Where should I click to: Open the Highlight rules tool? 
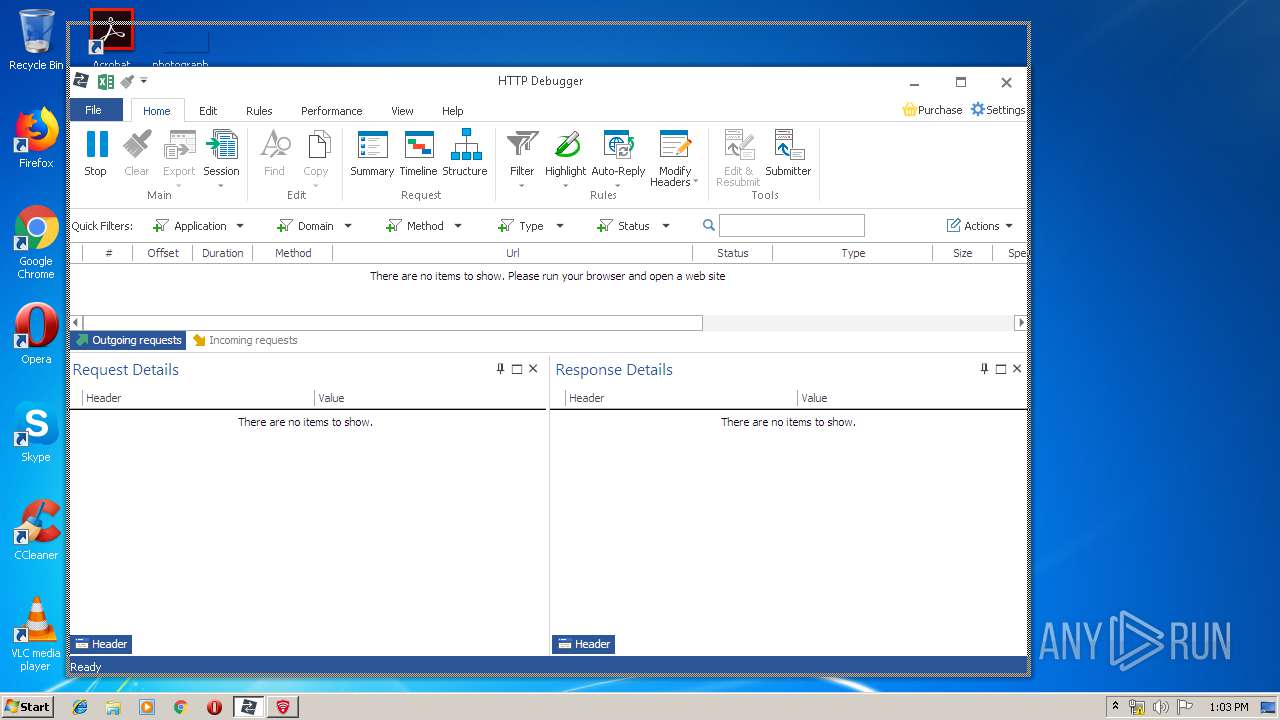point(566,158)
